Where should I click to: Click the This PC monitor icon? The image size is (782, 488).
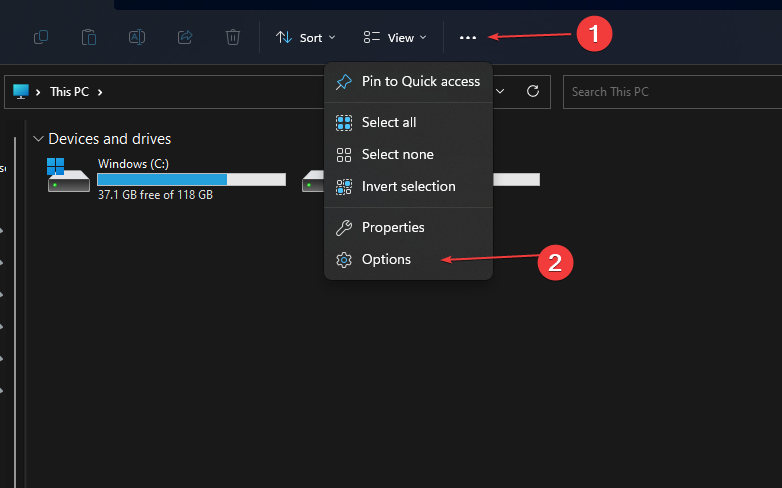(x=22, y=91)
